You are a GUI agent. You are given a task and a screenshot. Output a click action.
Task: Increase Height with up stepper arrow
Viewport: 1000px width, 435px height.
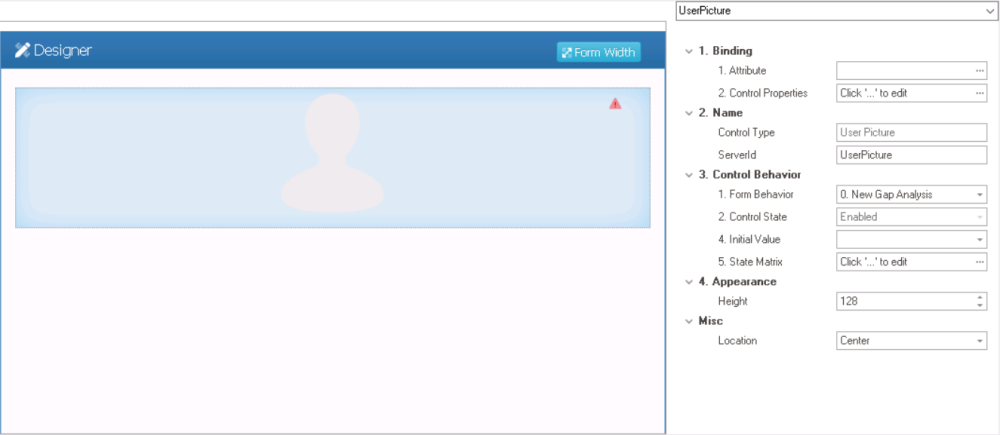point(980,297)
